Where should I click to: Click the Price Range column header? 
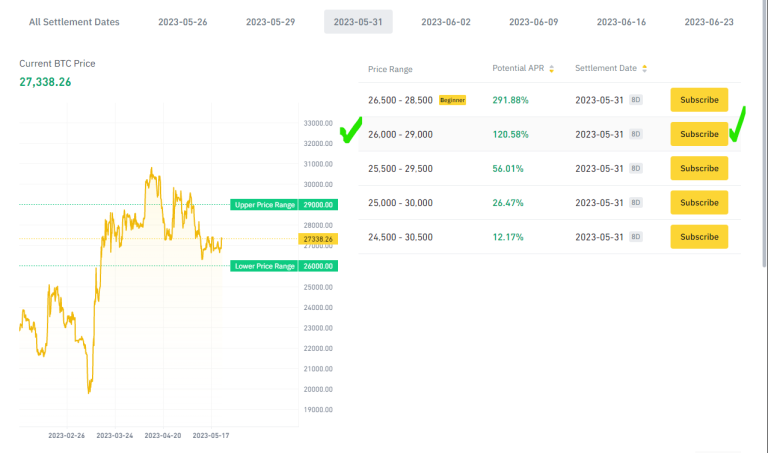(390, 69)
